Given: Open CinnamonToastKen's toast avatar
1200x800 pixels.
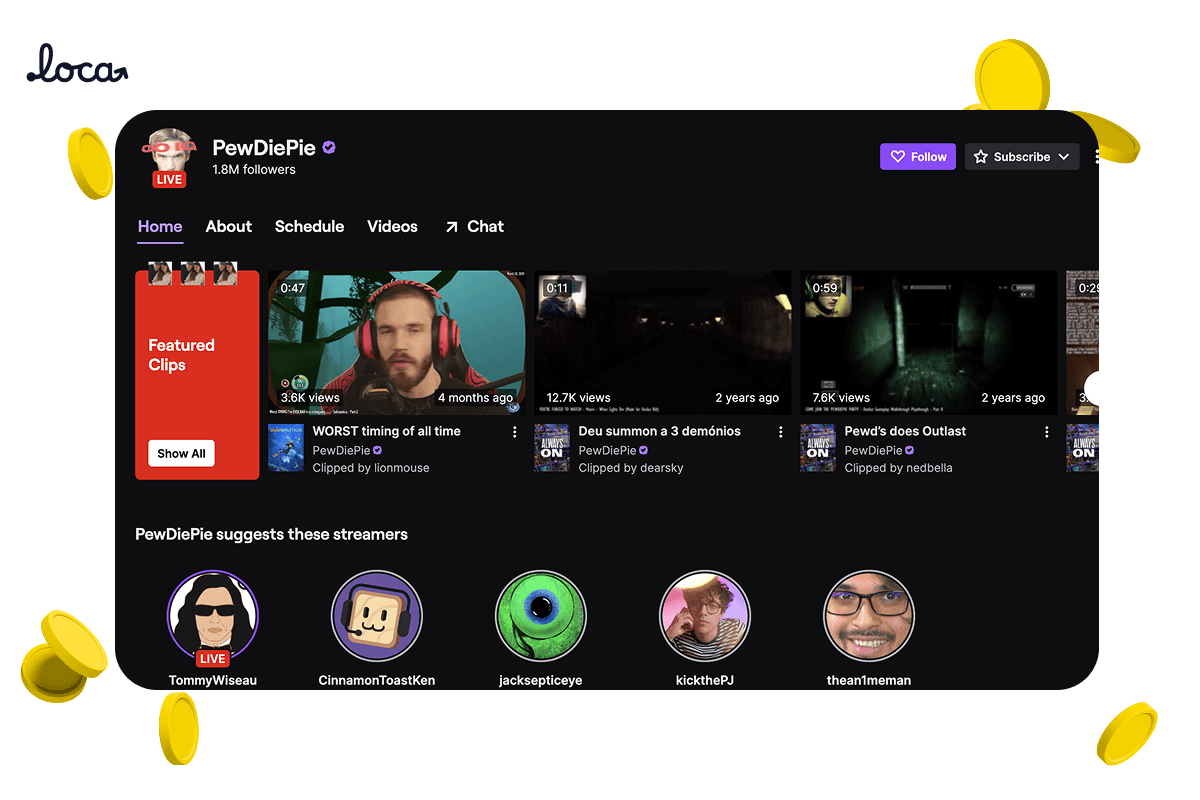Looking at the screenshot, I should pyautogui.click(x=376, y=617).
